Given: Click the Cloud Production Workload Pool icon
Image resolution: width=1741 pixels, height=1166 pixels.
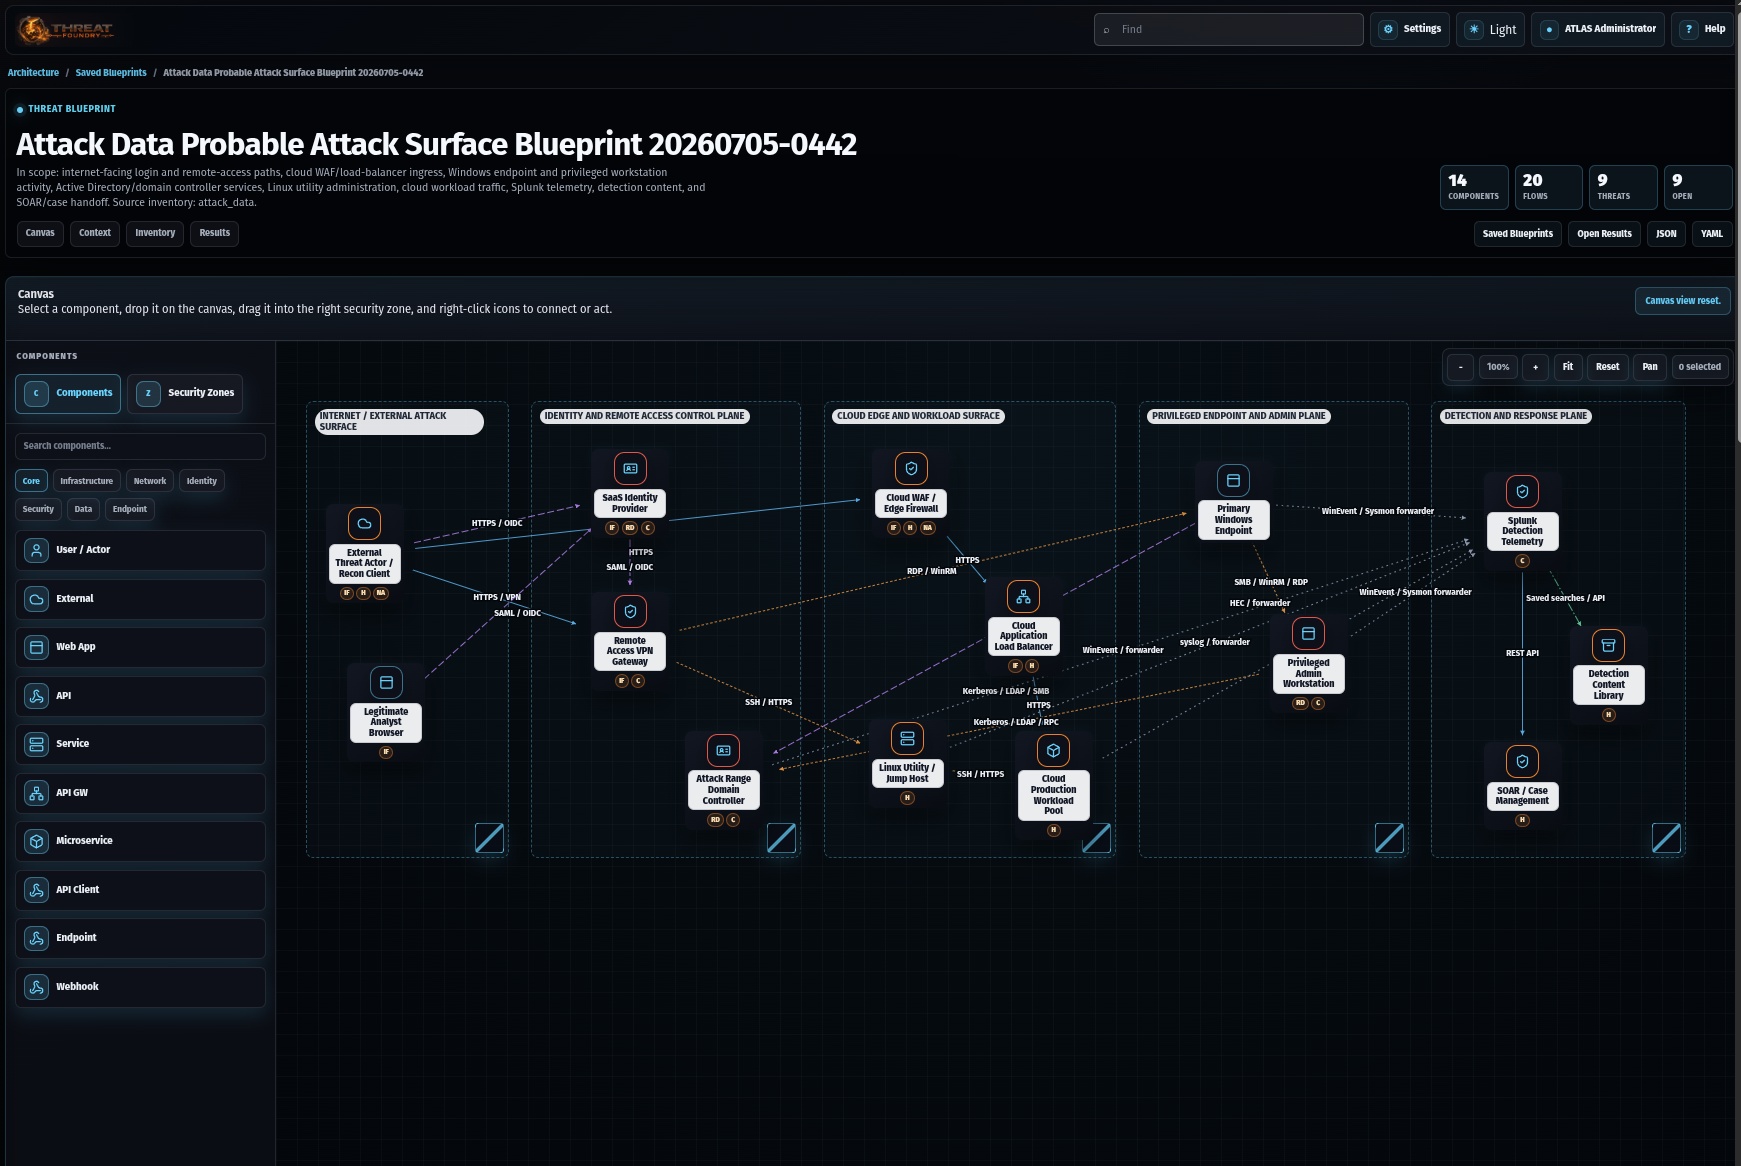Looking at the screenshot, I should coord(1053,750).
